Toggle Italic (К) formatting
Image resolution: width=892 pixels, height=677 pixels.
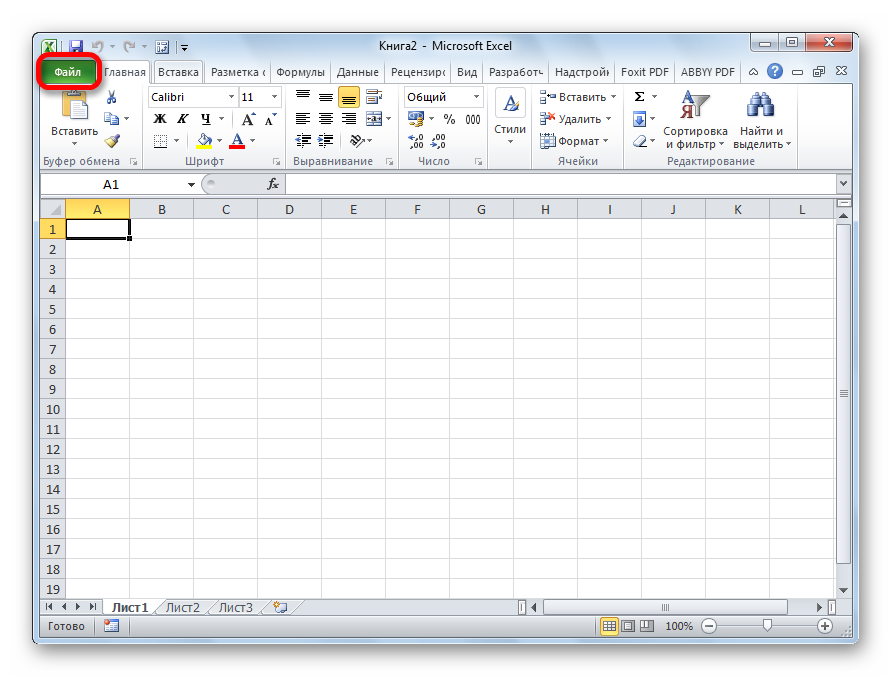coord(183,119)
